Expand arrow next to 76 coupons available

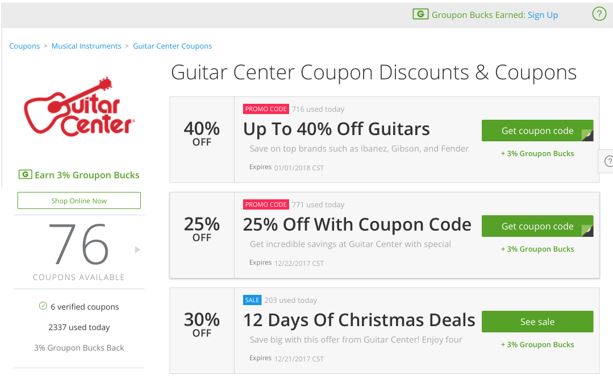[x=137, y=249]
